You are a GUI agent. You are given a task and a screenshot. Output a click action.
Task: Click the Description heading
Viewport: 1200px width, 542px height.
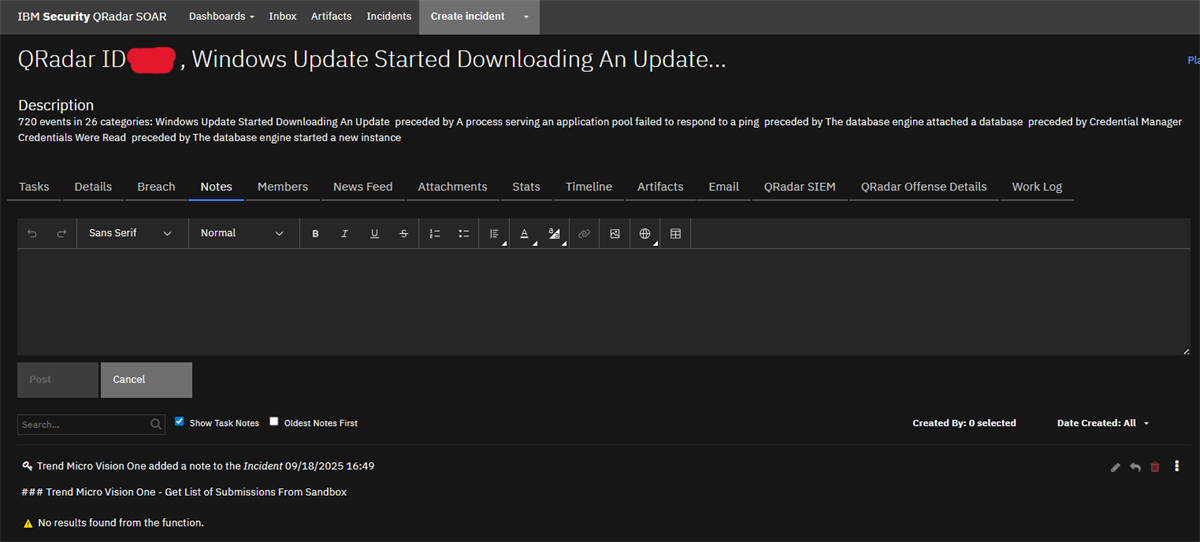click(56, 105)
